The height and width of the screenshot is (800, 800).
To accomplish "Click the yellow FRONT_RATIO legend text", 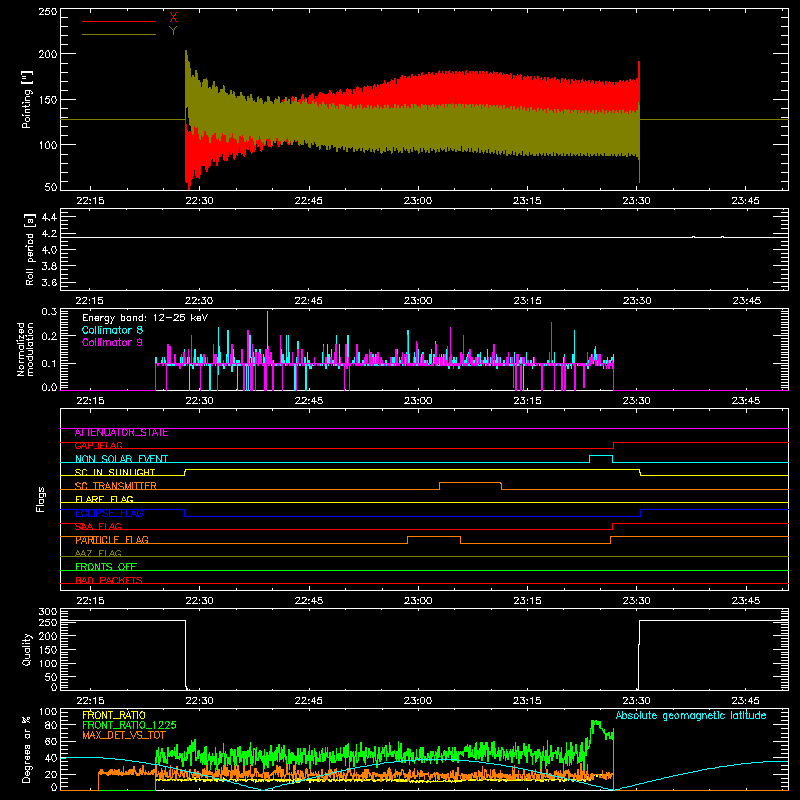I will click(114, 715).
